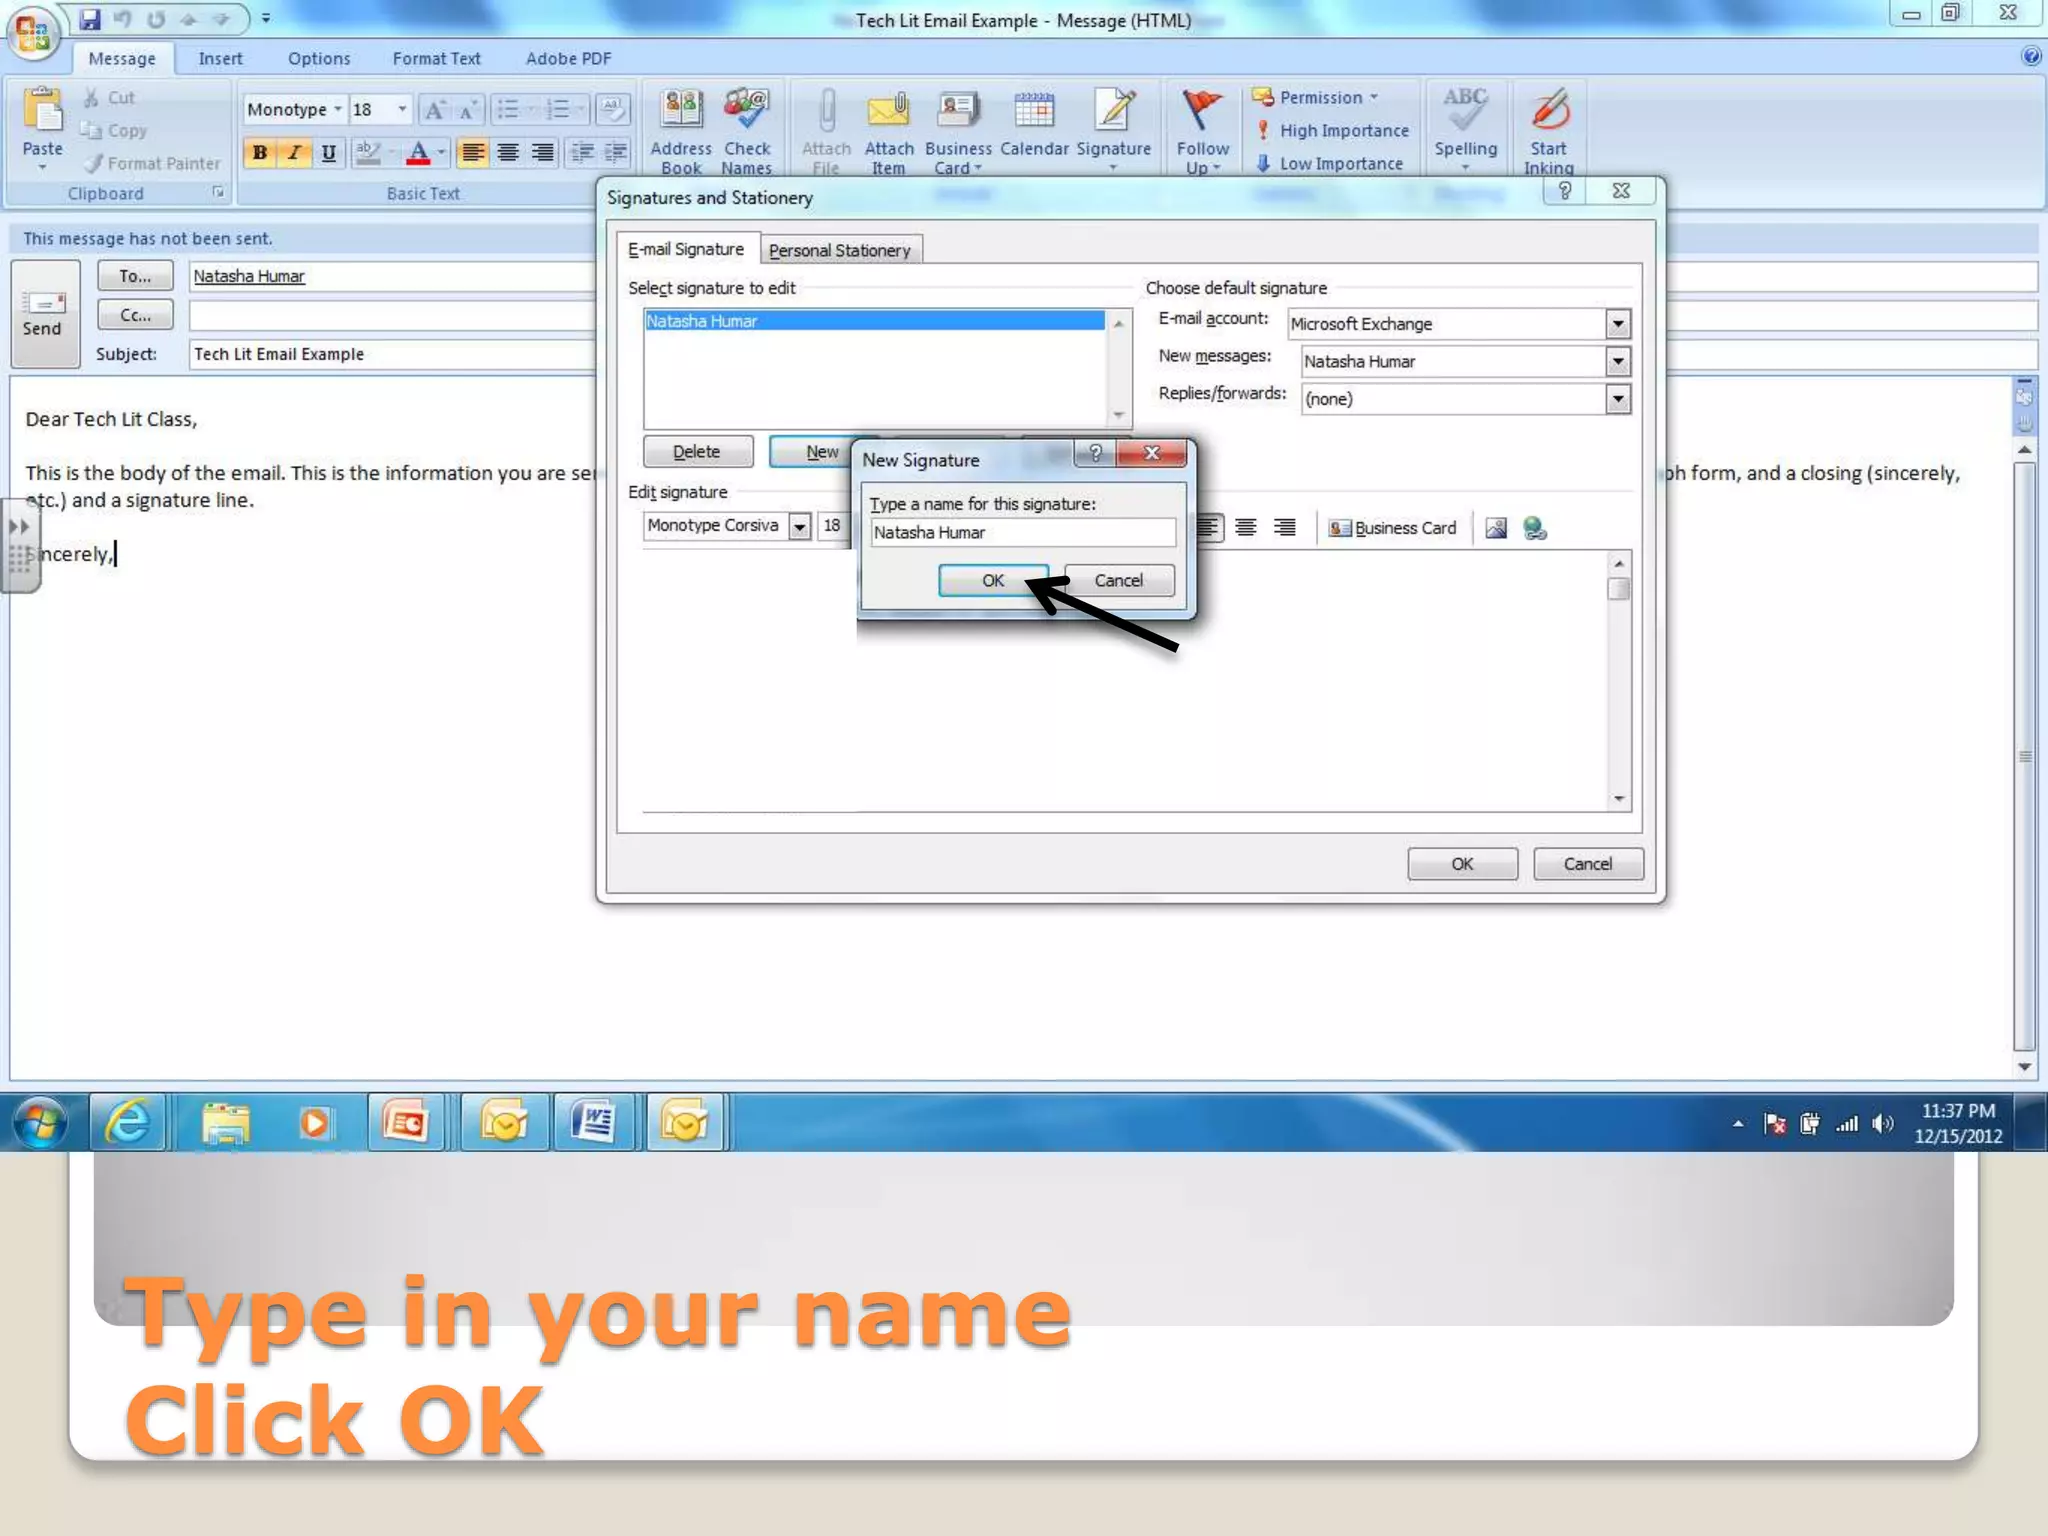
Task: Mark message as Low Importance
Action: tap(1329, 163)
